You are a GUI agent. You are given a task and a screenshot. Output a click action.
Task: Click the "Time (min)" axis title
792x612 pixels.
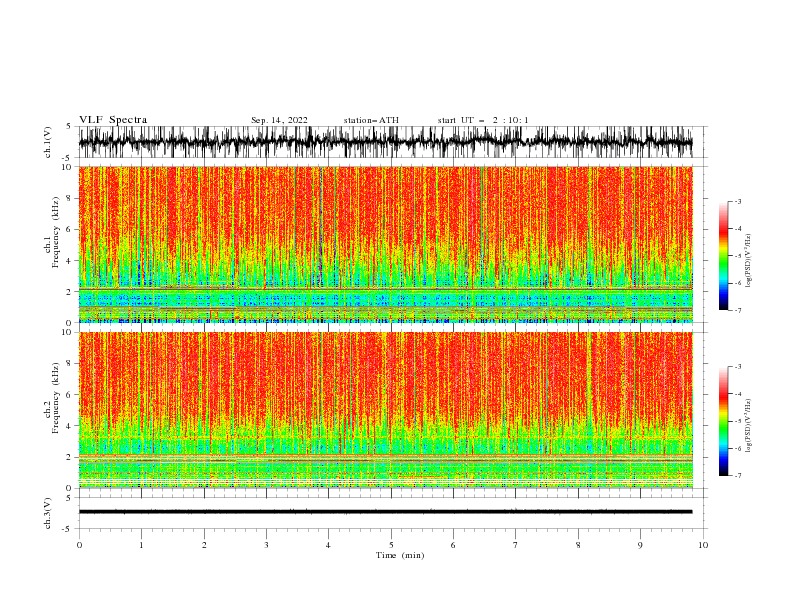pos(400,555)
